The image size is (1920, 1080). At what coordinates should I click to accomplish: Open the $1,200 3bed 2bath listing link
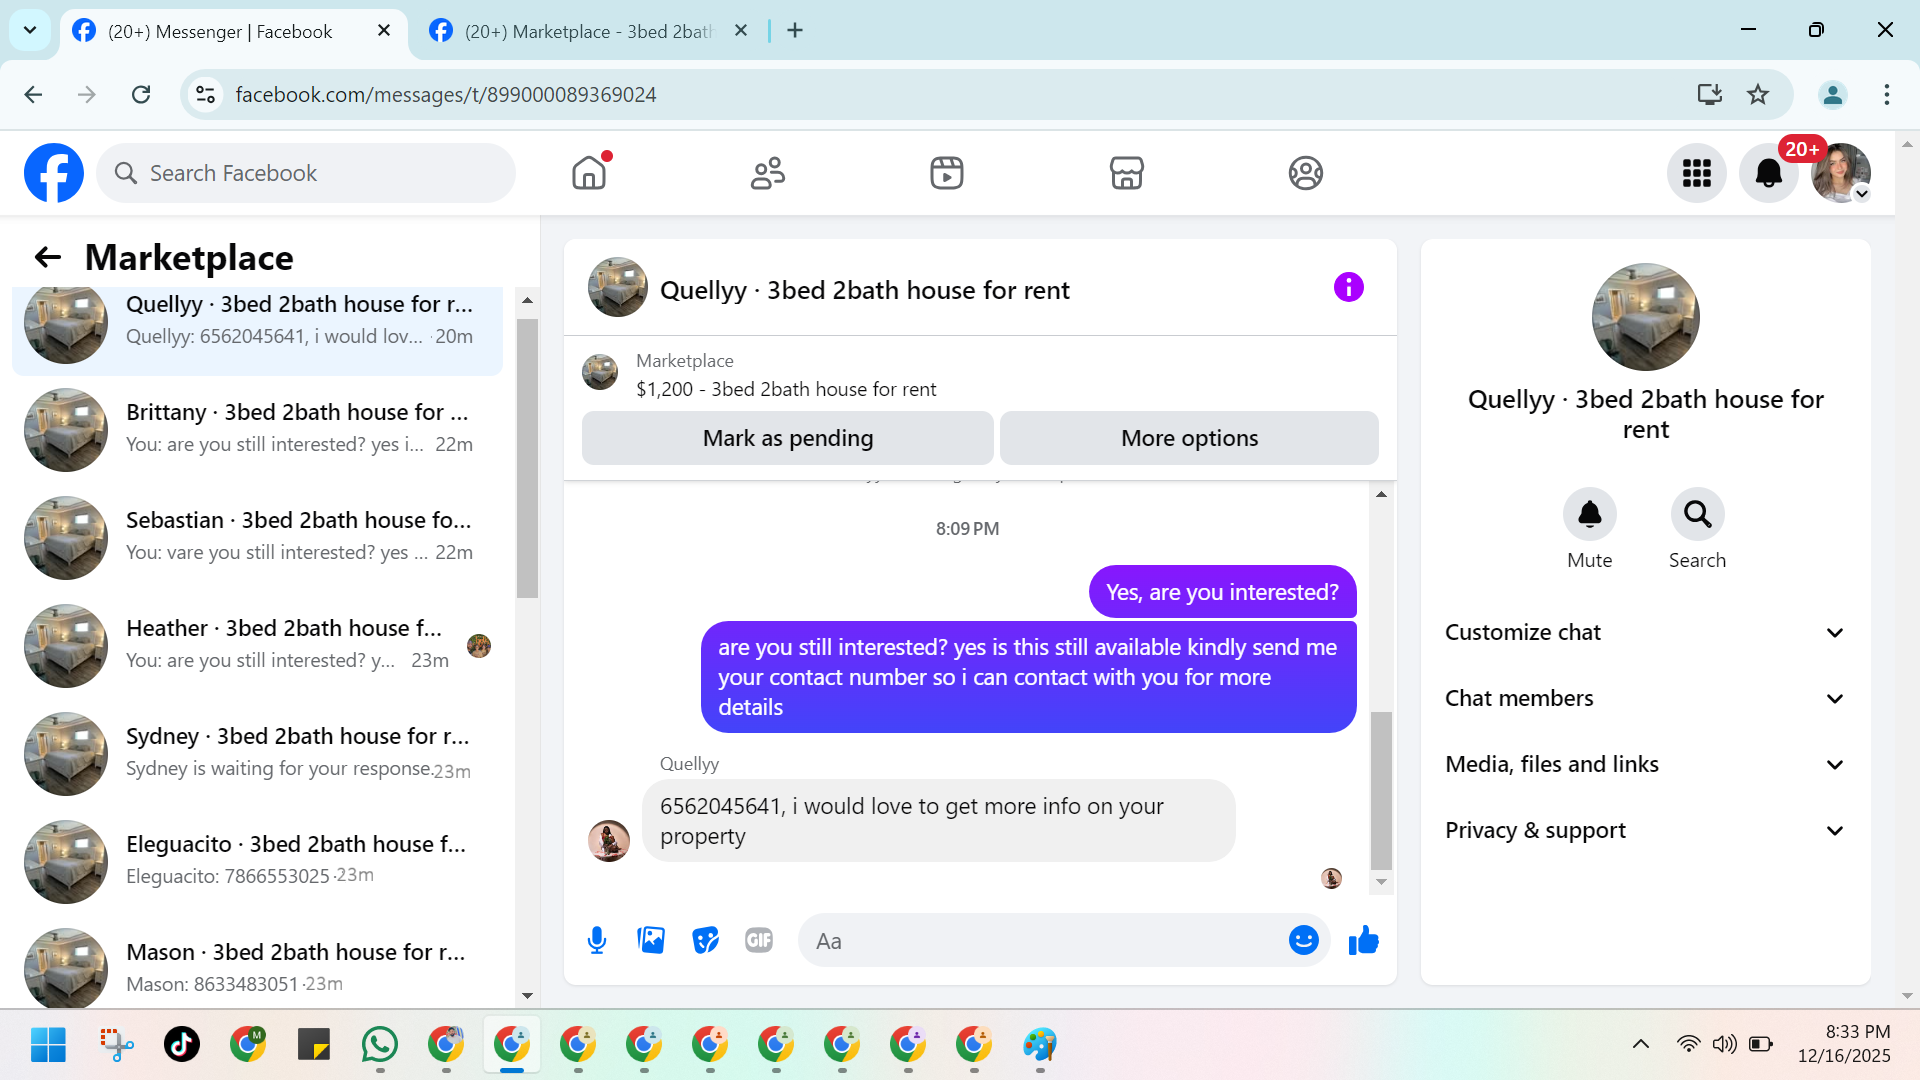pyautogui.click(x=786, y=389)
